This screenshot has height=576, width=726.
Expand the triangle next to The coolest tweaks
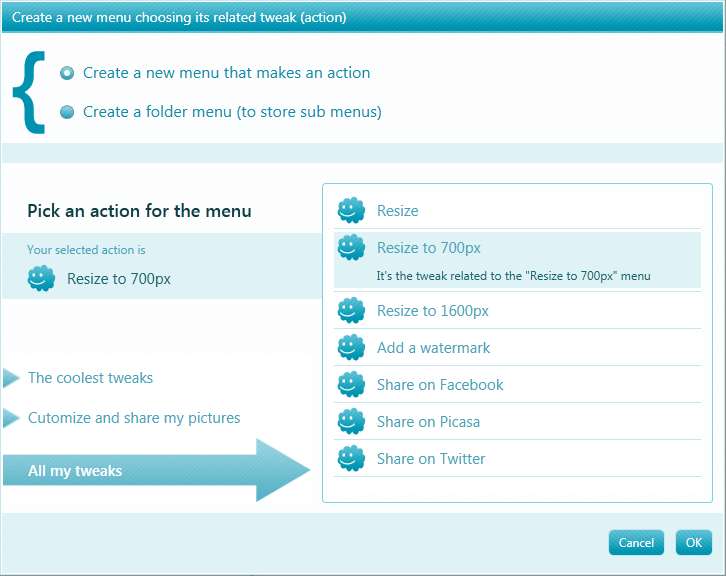[x=11, y=378]
